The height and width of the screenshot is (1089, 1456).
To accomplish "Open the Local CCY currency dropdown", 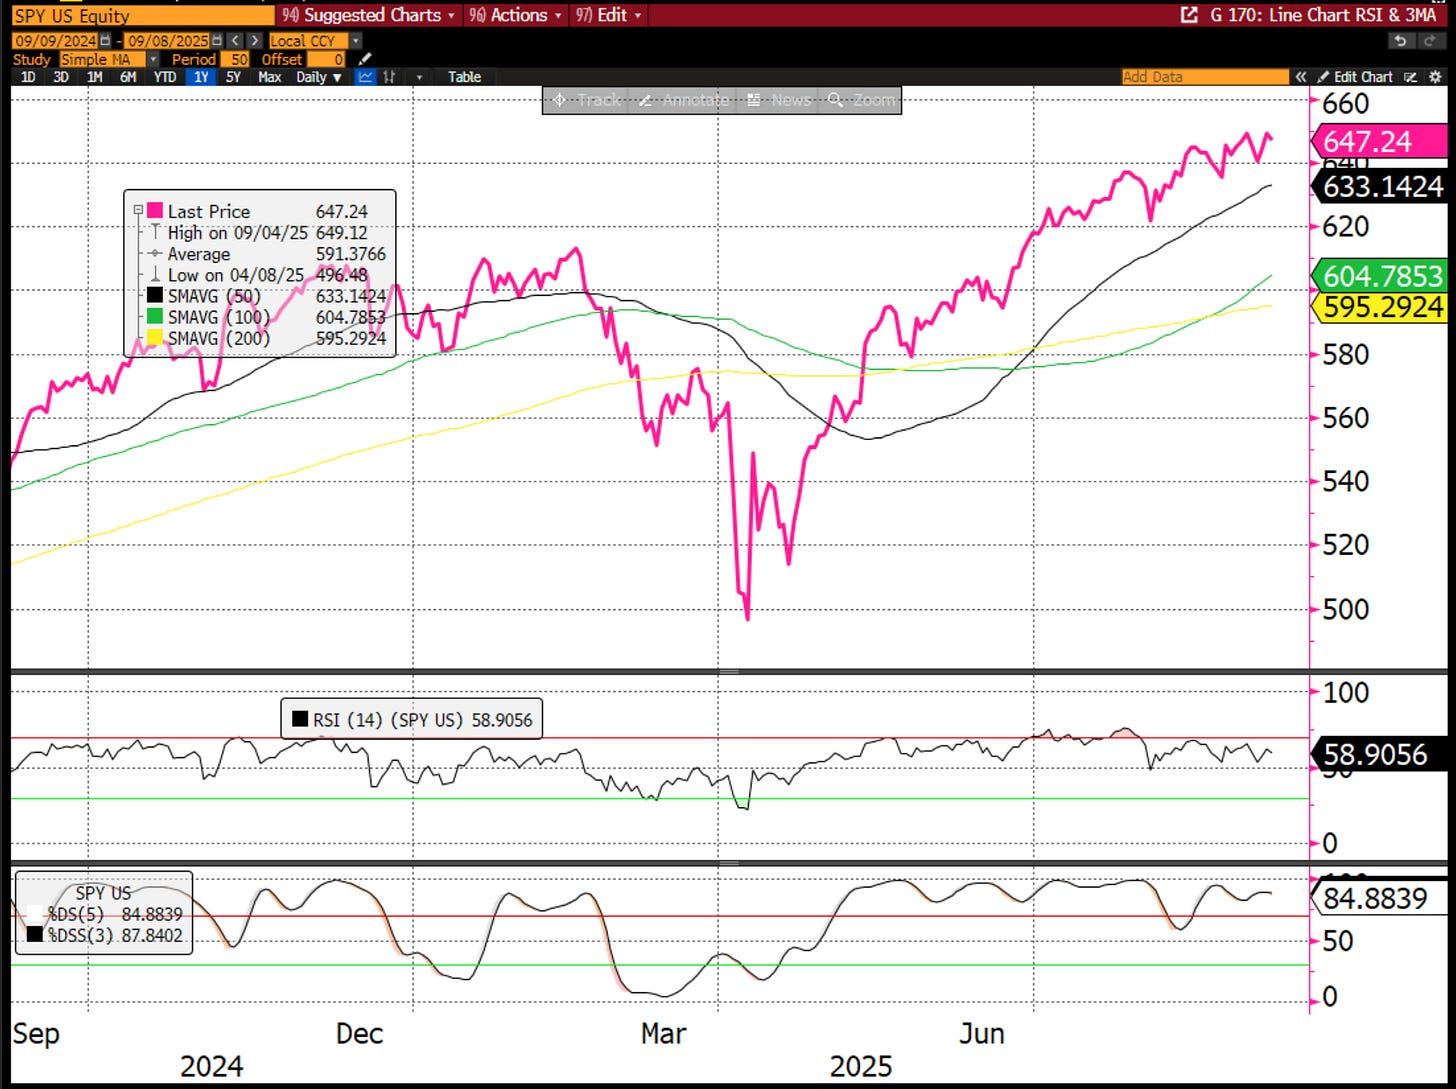I will click(355, 41).
